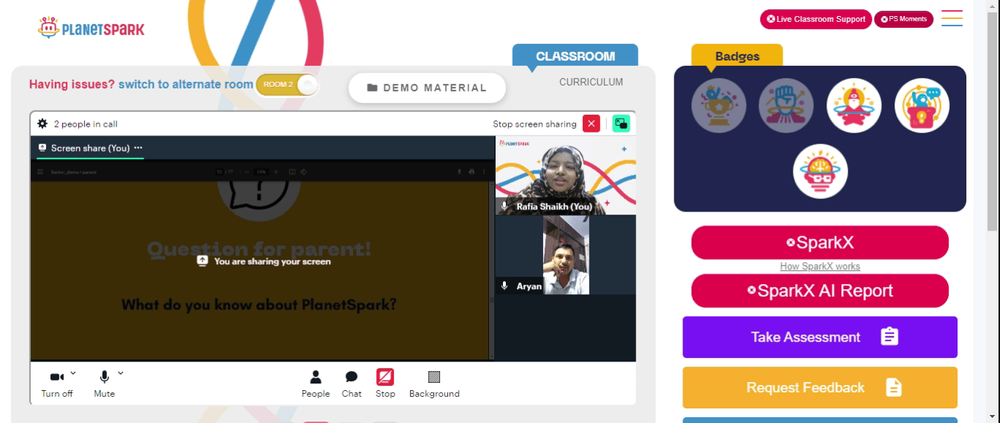Click red X to stop screen sharing

point(591,124)
